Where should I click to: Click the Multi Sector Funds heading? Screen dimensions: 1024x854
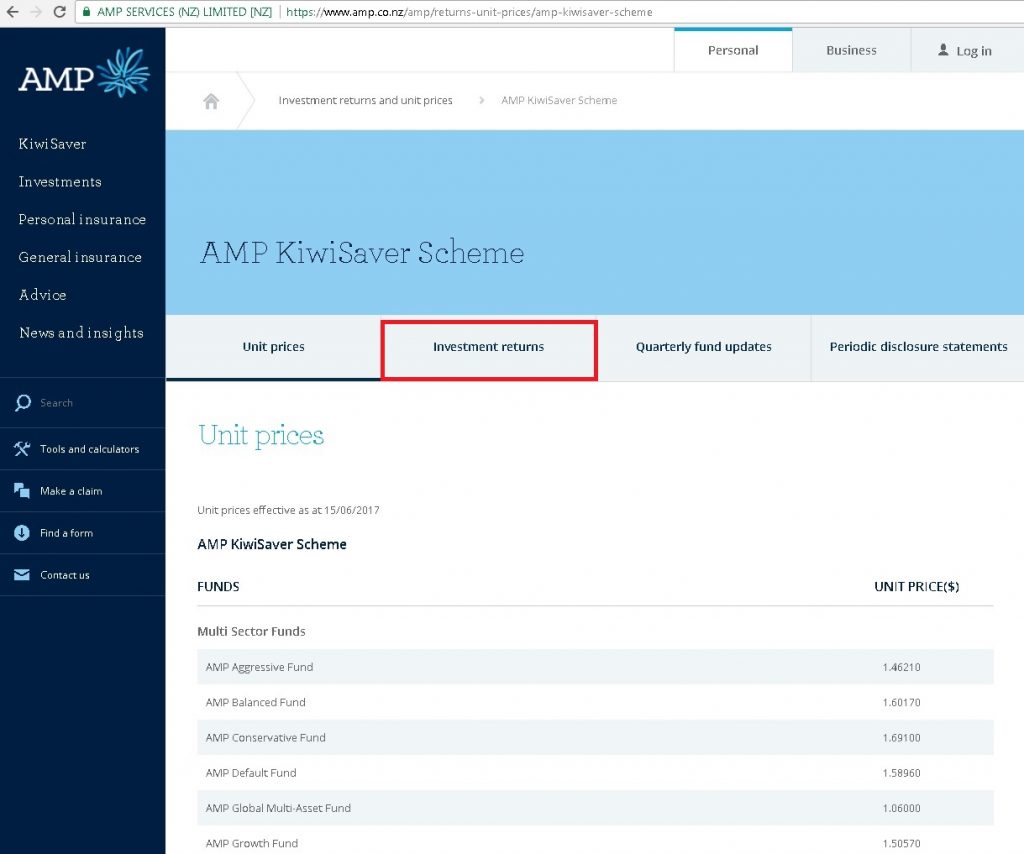pos(251,631)
